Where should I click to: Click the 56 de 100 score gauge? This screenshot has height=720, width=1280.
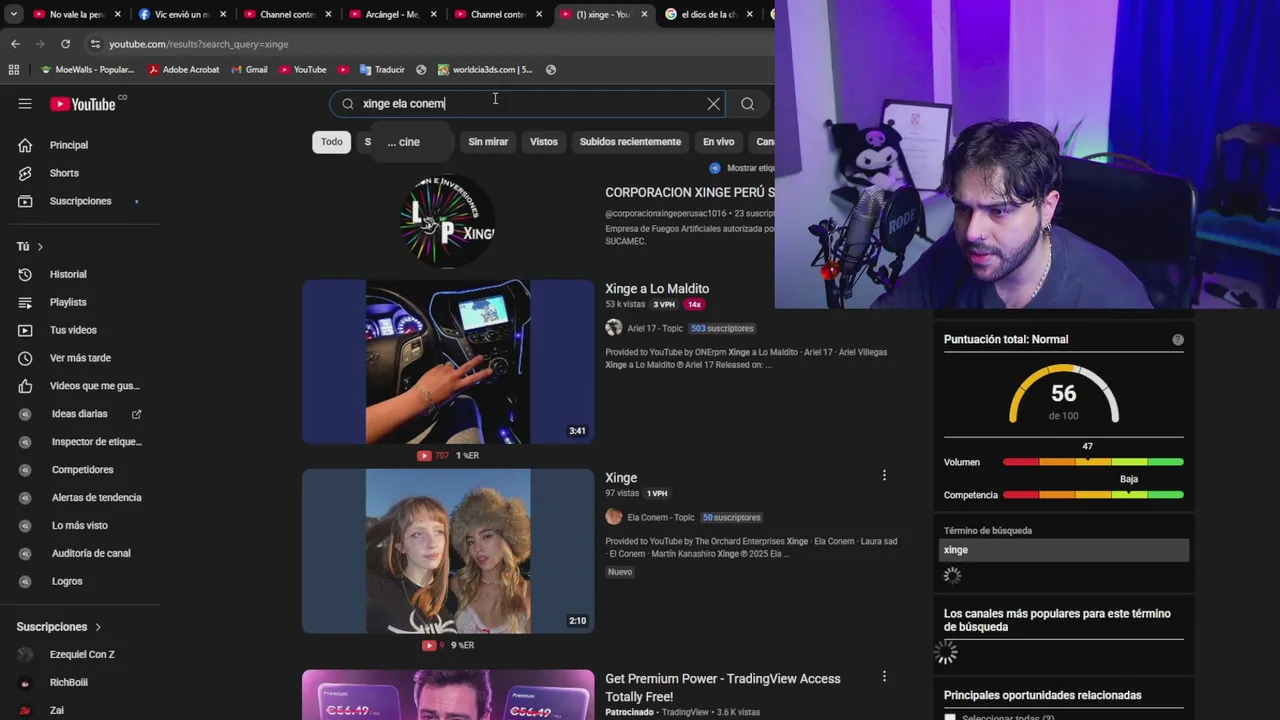click(1063, 395)
